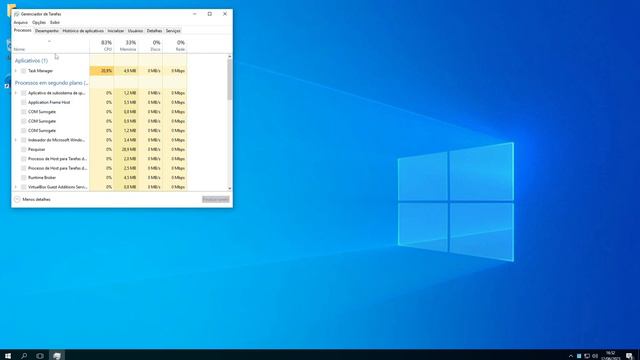
Task: Select the Task Manager row name
Action: [40, 71]
